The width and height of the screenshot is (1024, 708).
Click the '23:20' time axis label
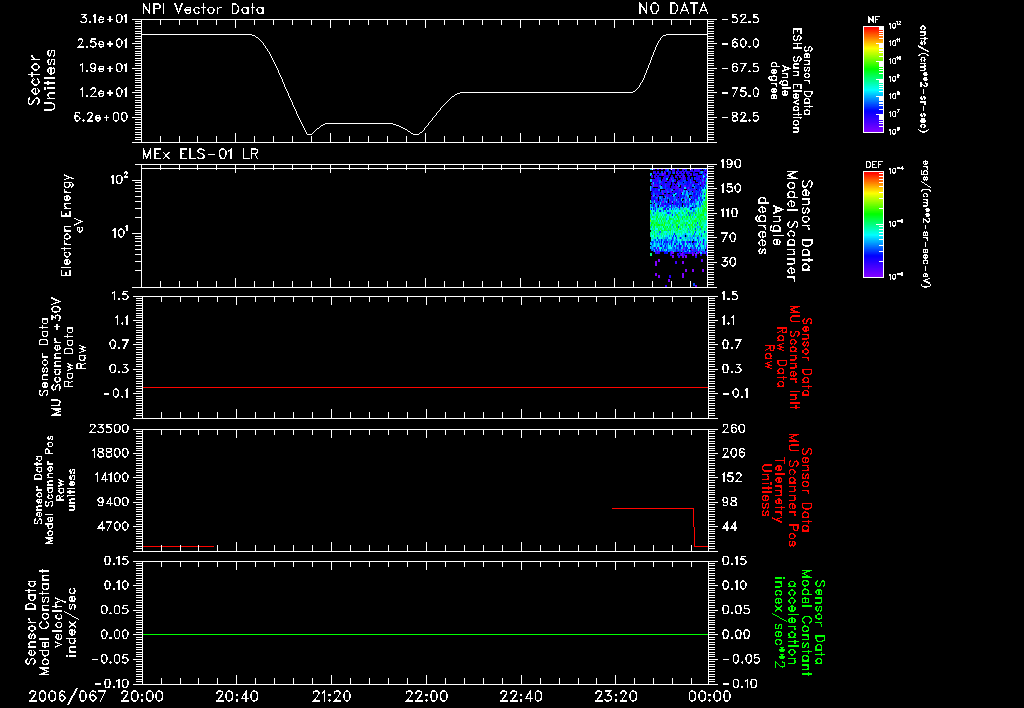(x=616, y=696)
